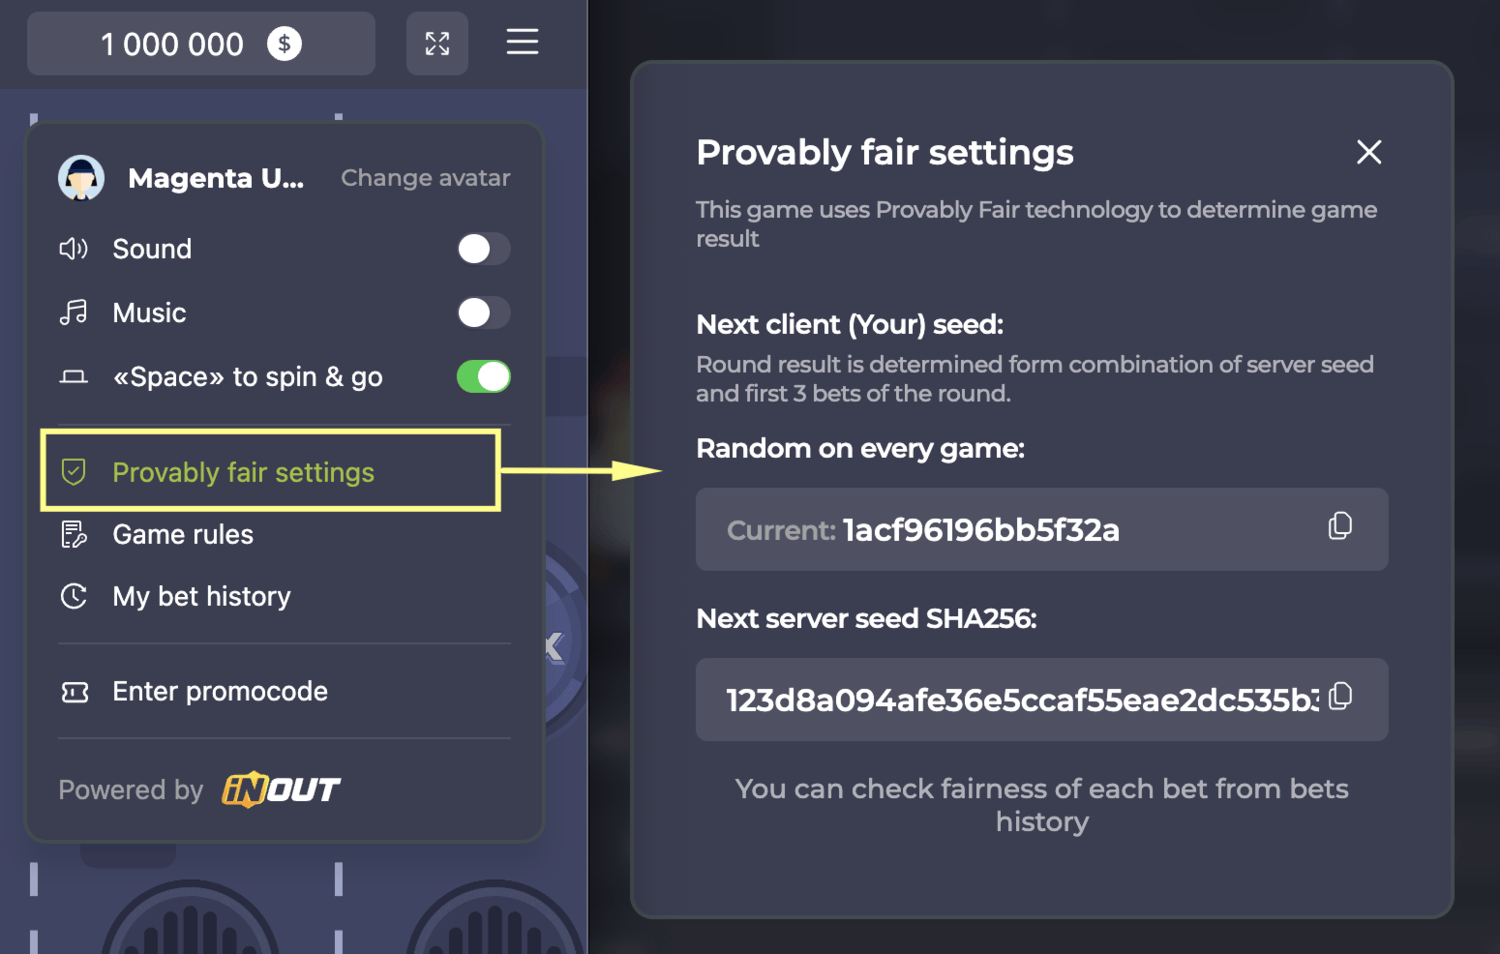Click the dollar currency icon

[284, 44]
